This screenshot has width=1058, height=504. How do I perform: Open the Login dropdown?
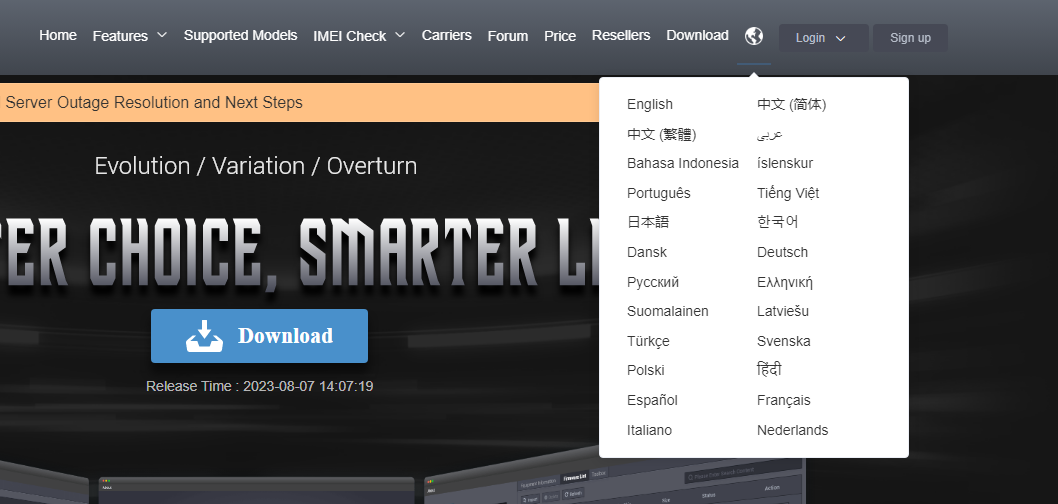click(823, 38)
